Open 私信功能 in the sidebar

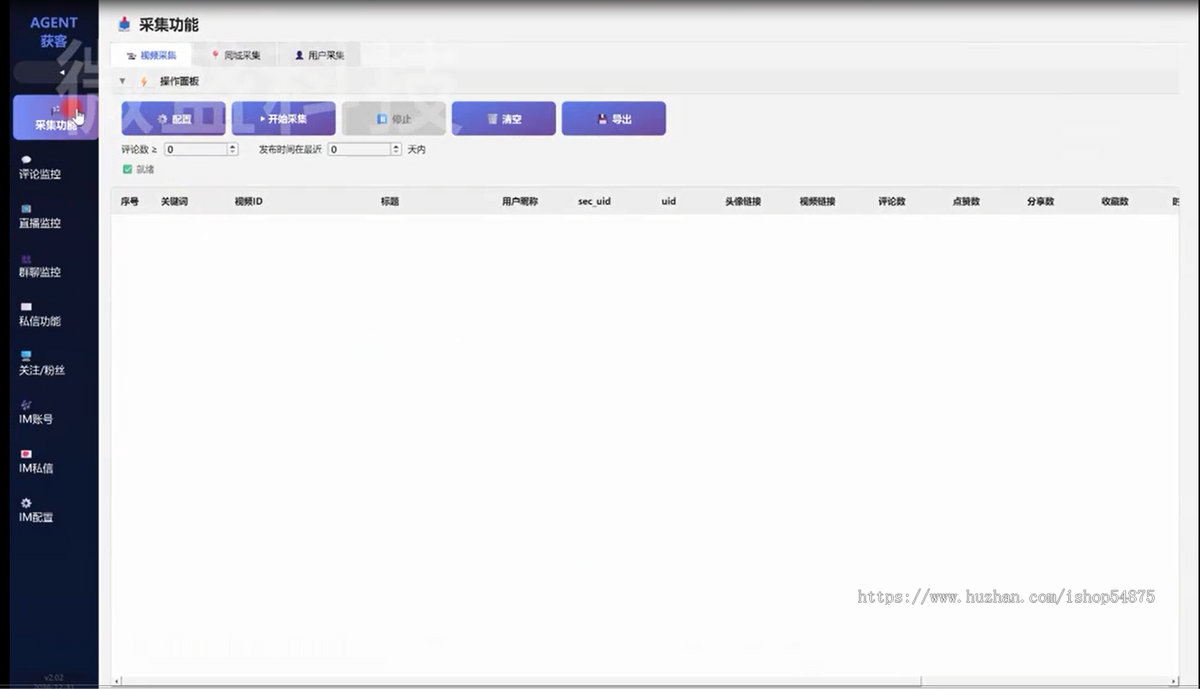[x=40, y=314]
